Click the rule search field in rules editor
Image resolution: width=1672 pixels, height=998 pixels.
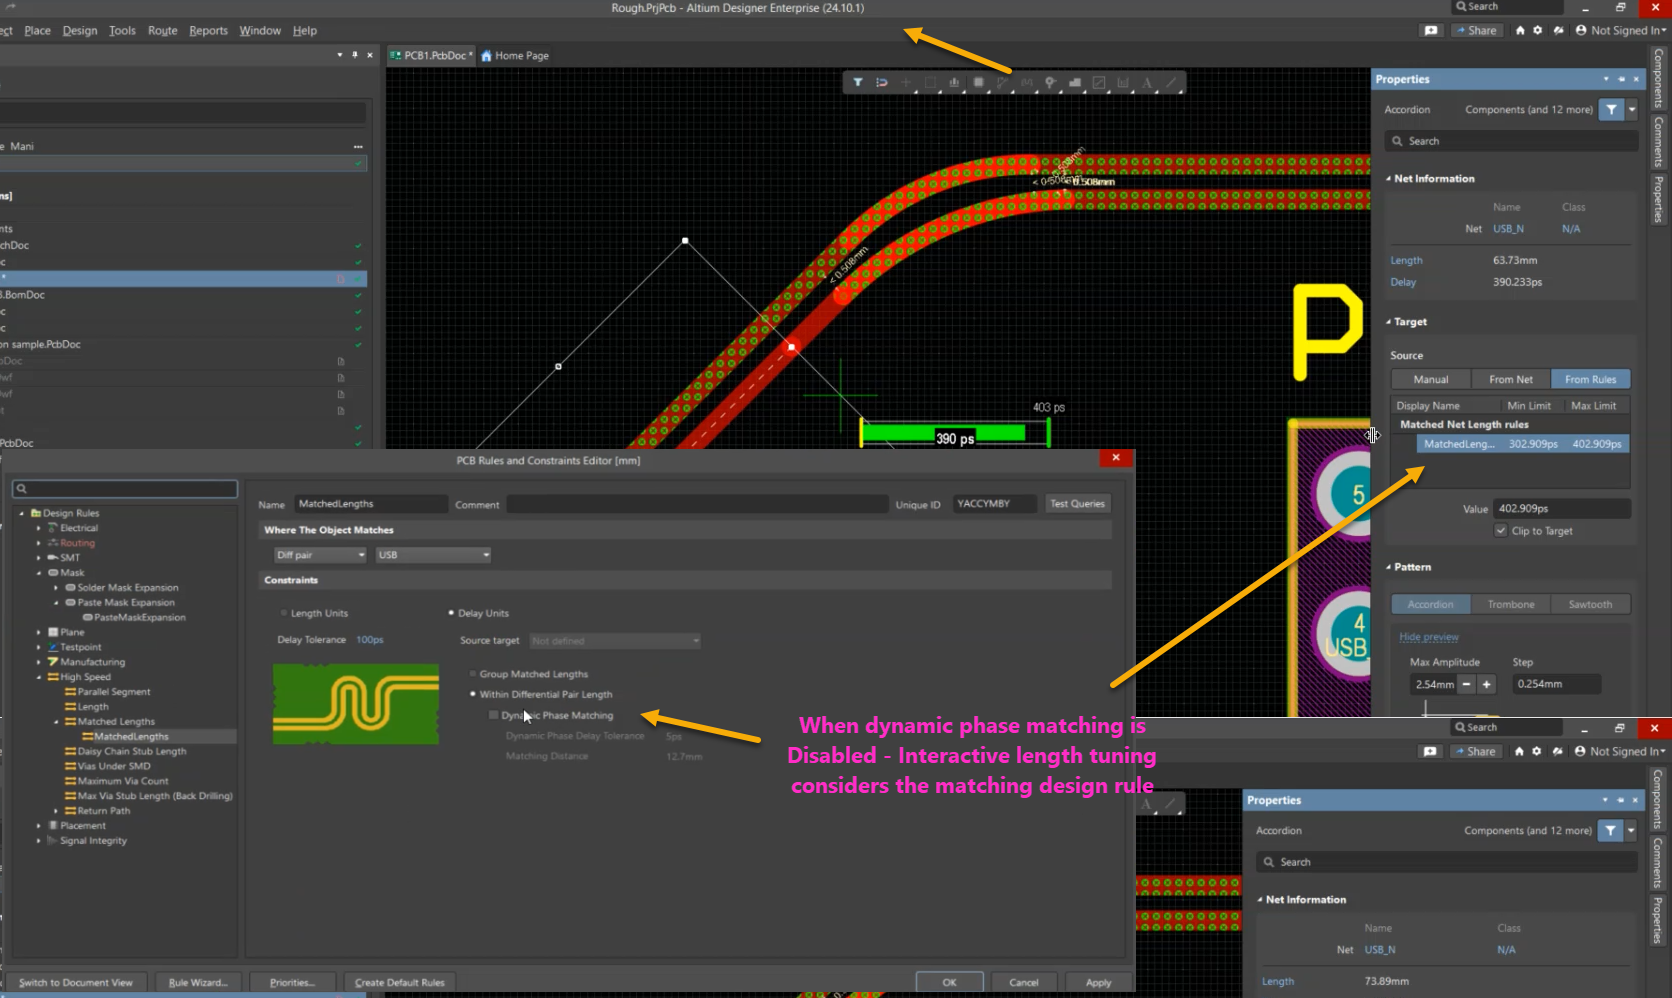(125, 489)
